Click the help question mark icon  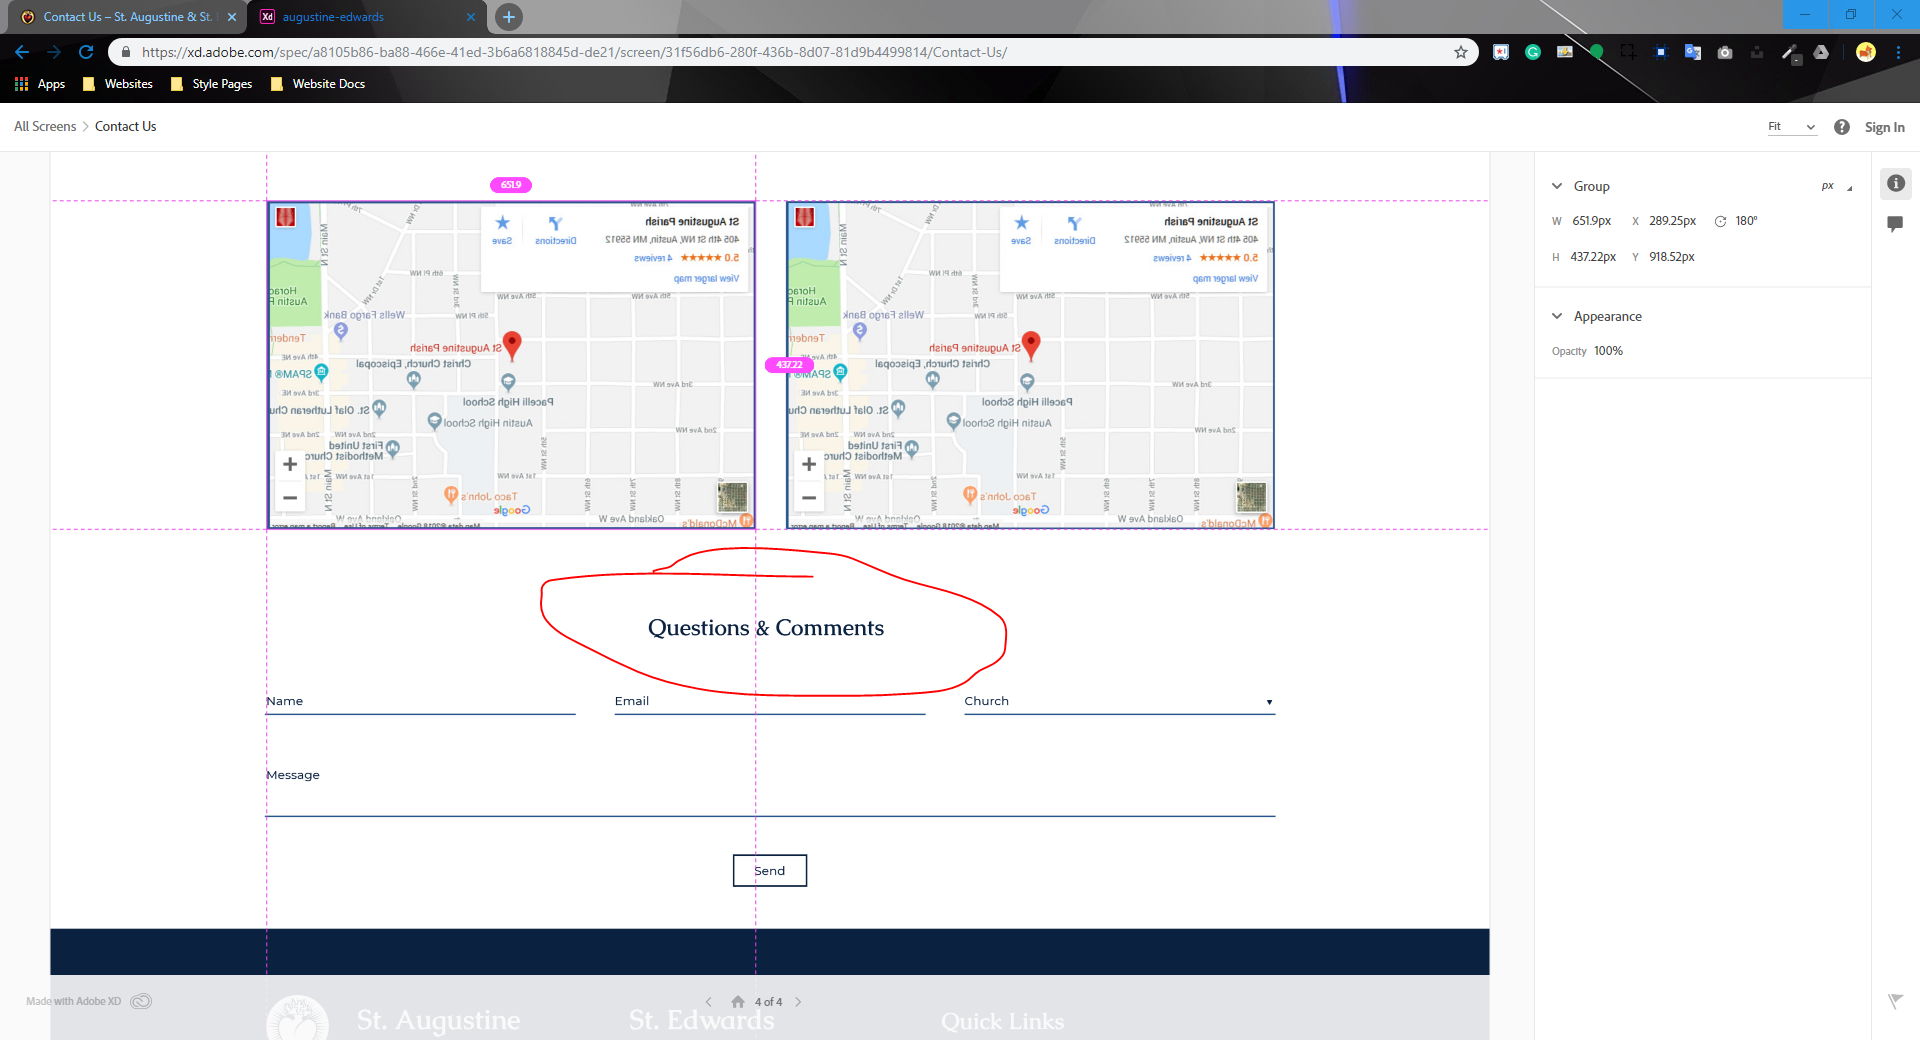tap(1841, 127)
